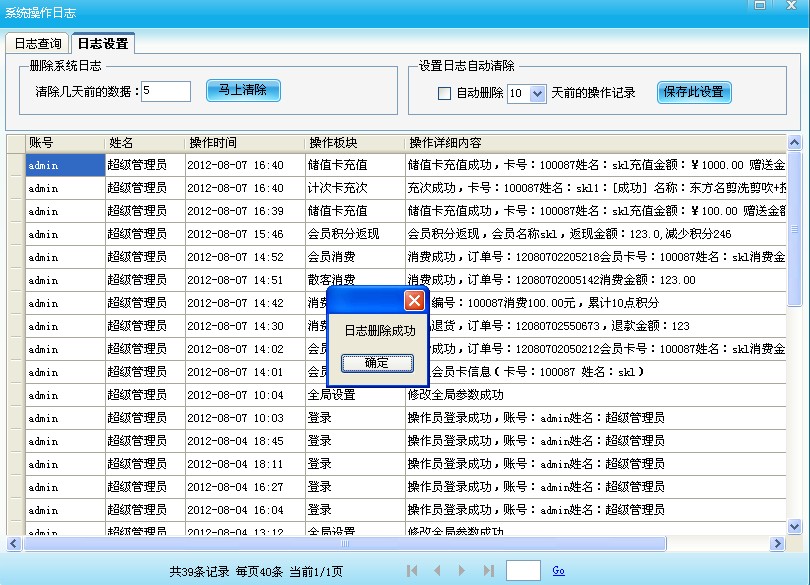Jump to the first page using pagination control

tap(410, 569)
